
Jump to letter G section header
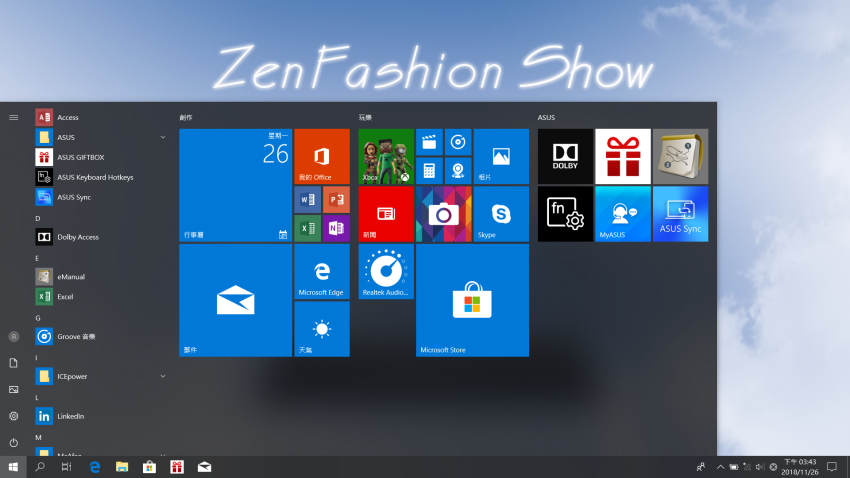tap(38, 318)
